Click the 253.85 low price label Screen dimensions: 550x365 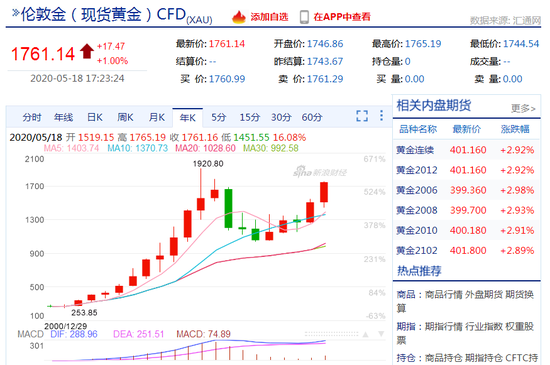(x=84, y=313)
